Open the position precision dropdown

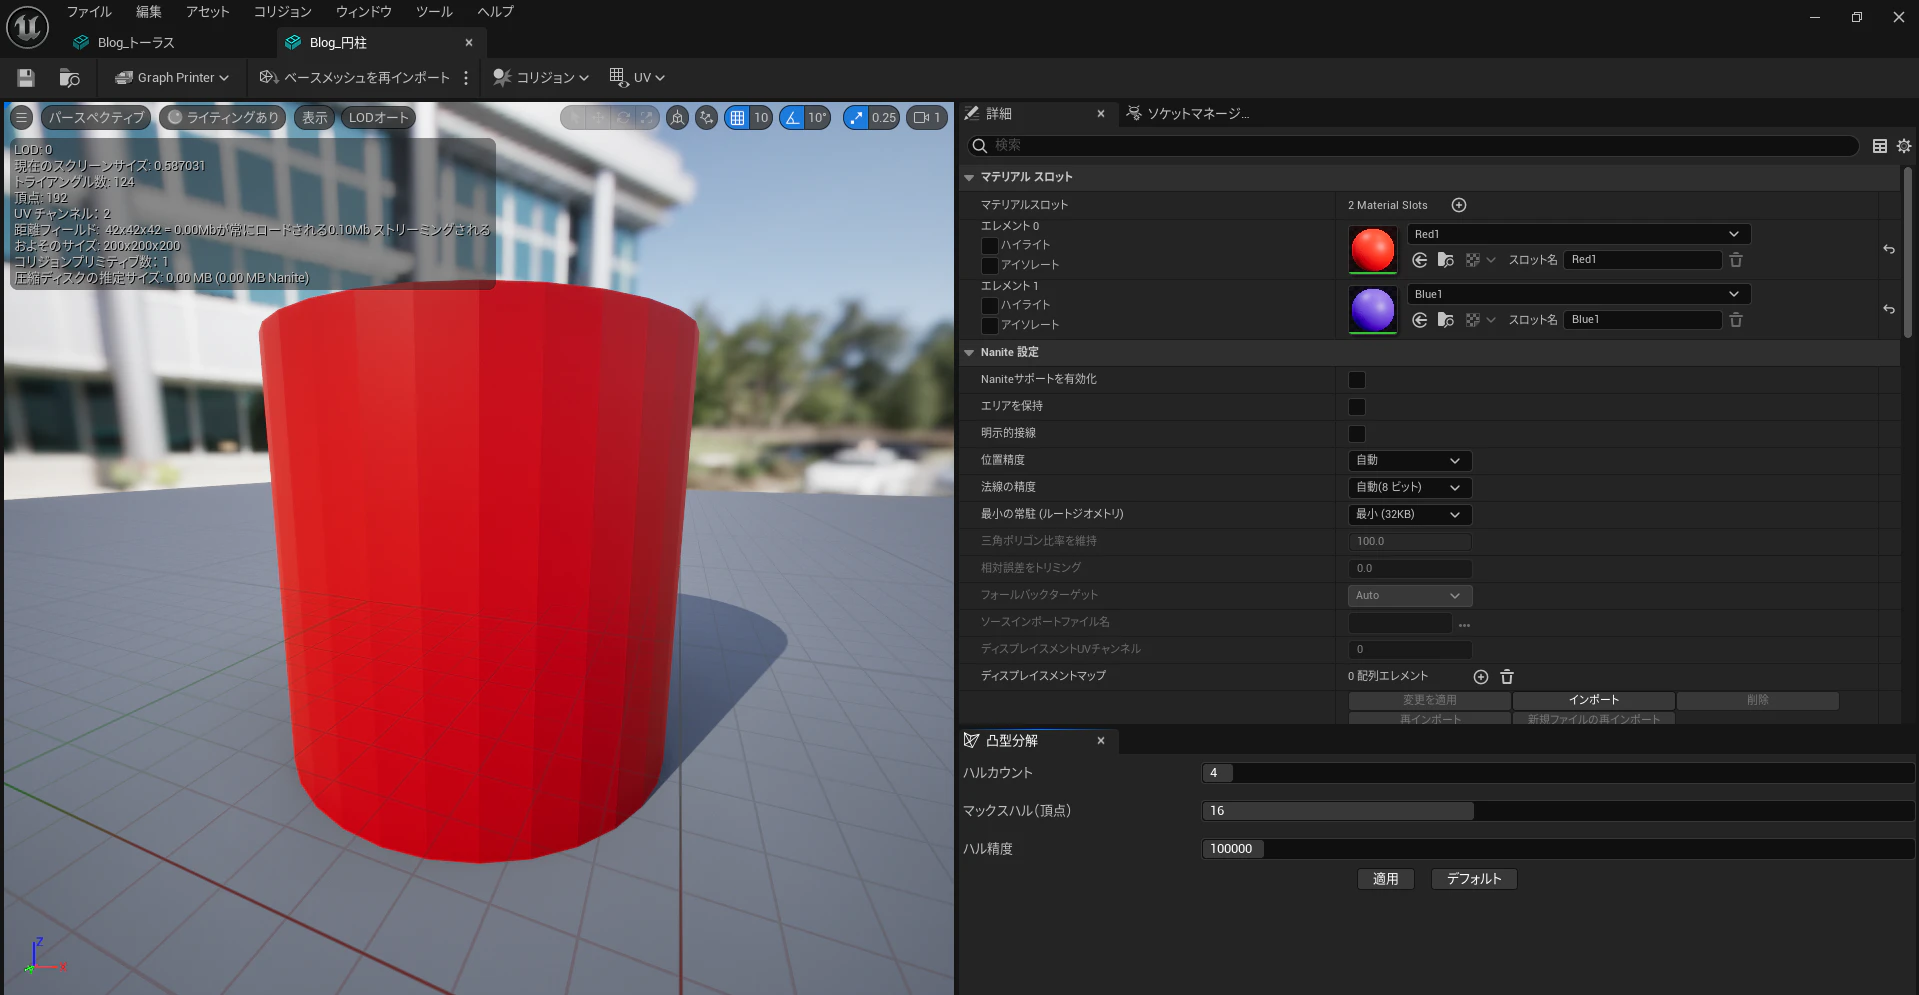point(1409,461)
